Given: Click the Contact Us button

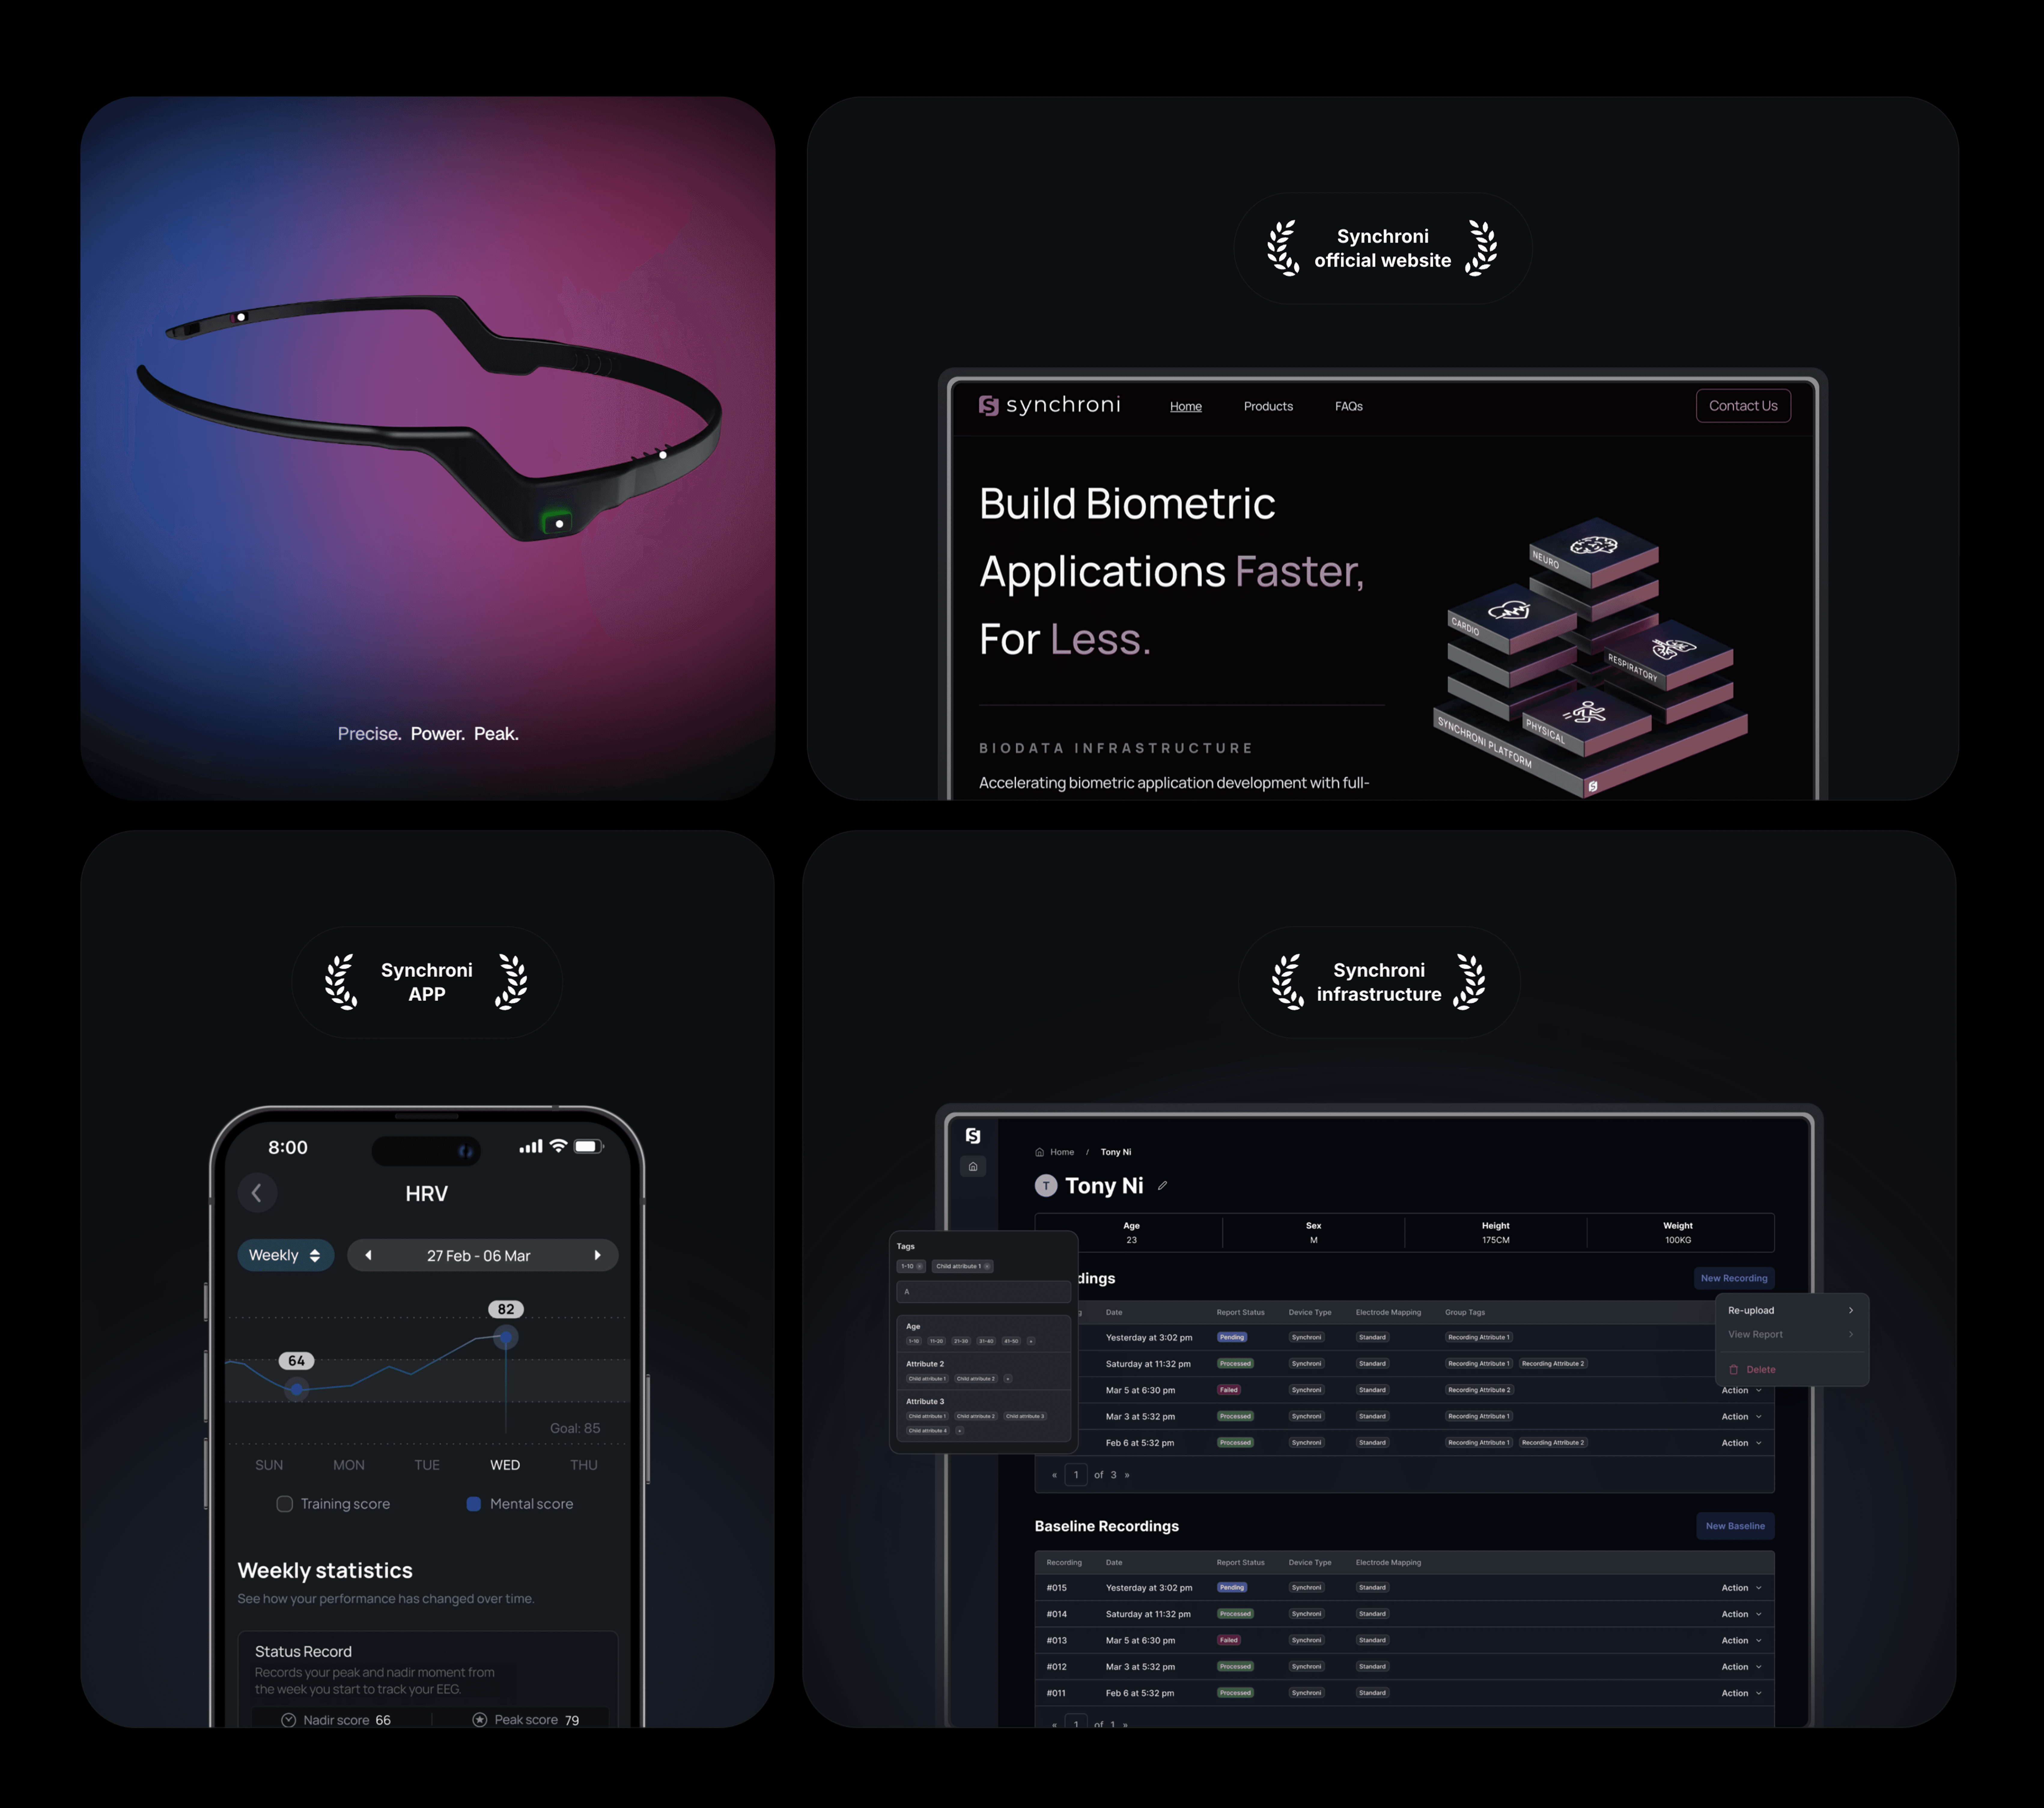Looking at the screenshot, I should tap(1743, 405).
